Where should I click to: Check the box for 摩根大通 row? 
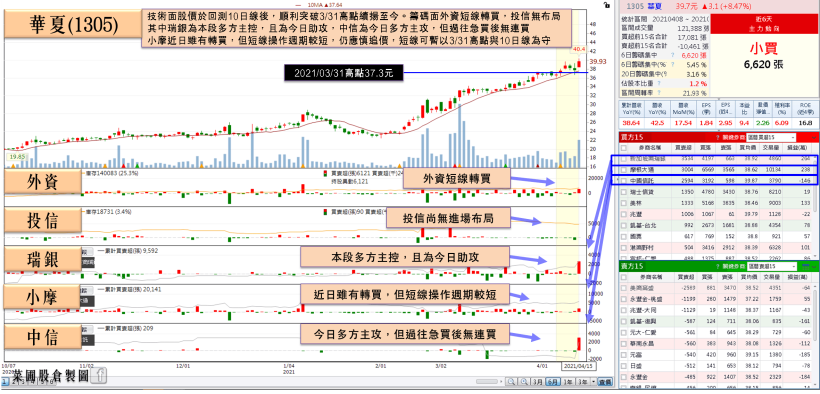tap(623, 170)
